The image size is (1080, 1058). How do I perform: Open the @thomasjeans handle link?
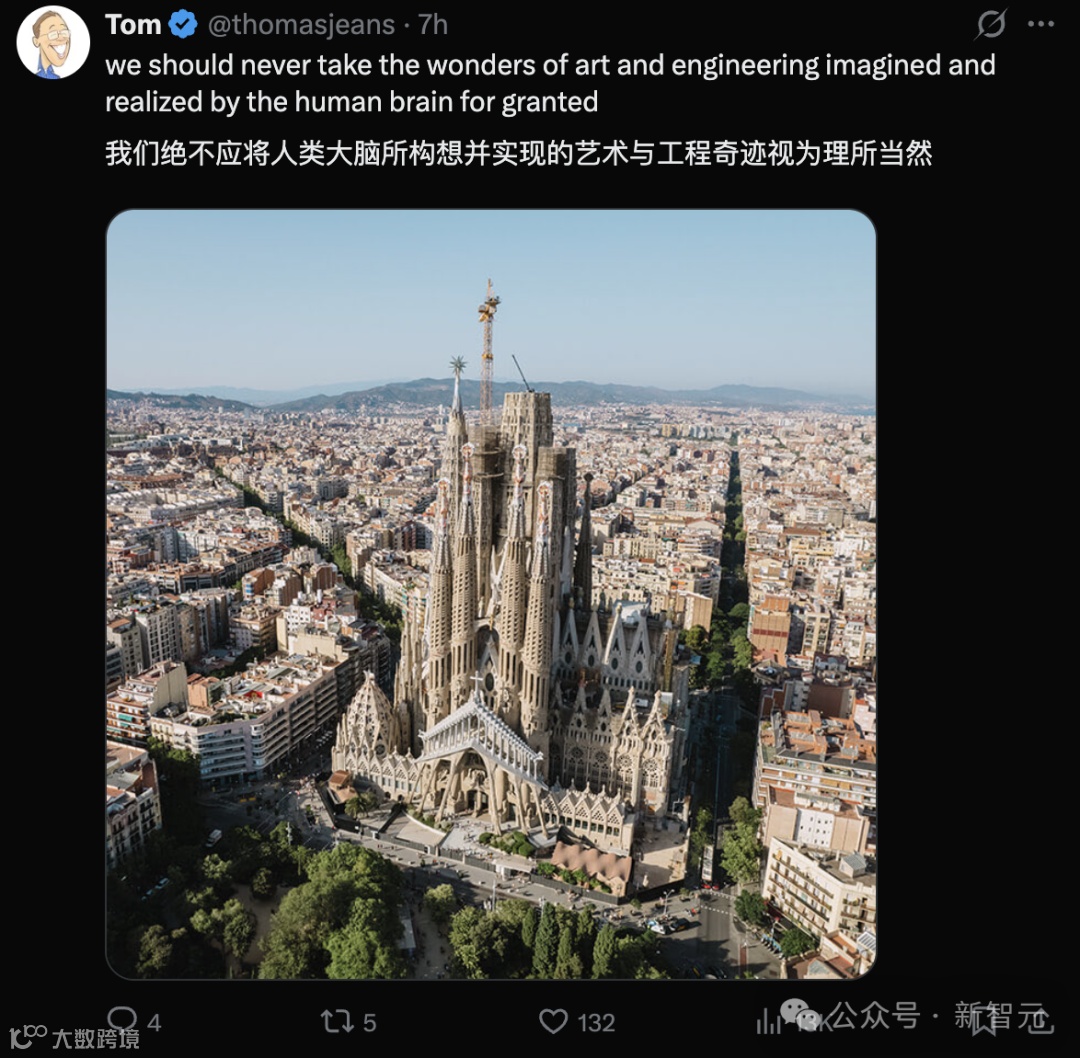pos(301,25)
